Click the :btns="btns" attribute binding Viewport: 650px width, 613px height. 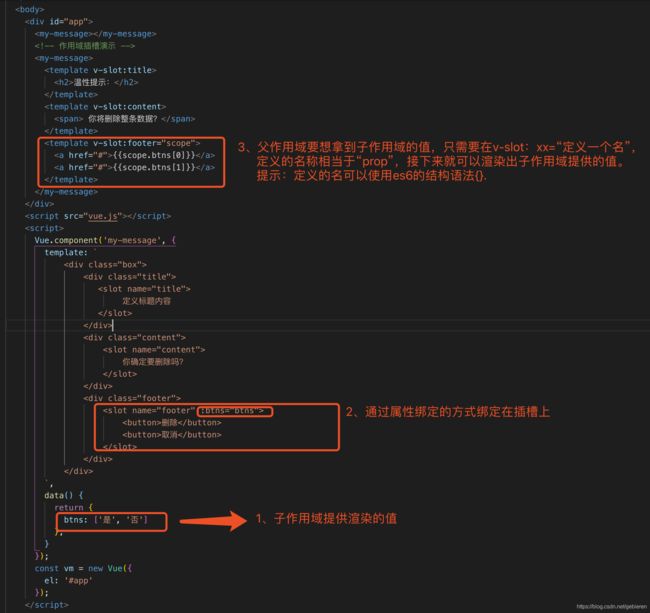(234, 411)
